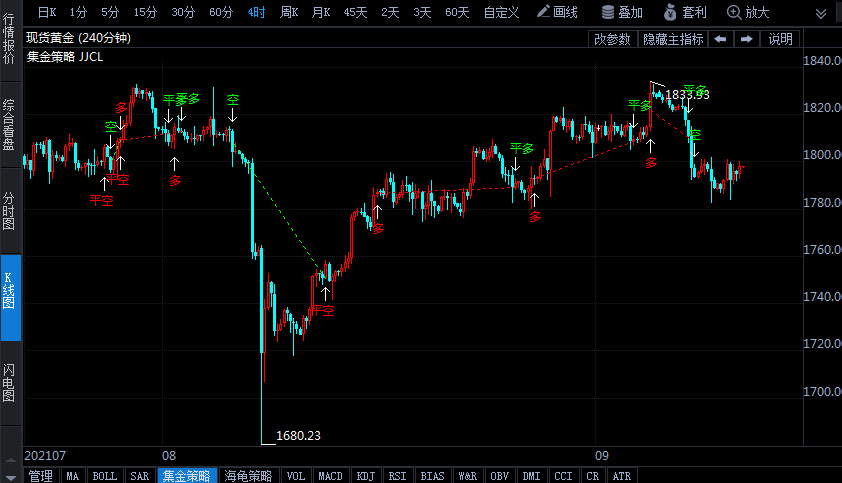Click the 管理 indicator management button
Viewport: 842px width, 483px height.
41,476
